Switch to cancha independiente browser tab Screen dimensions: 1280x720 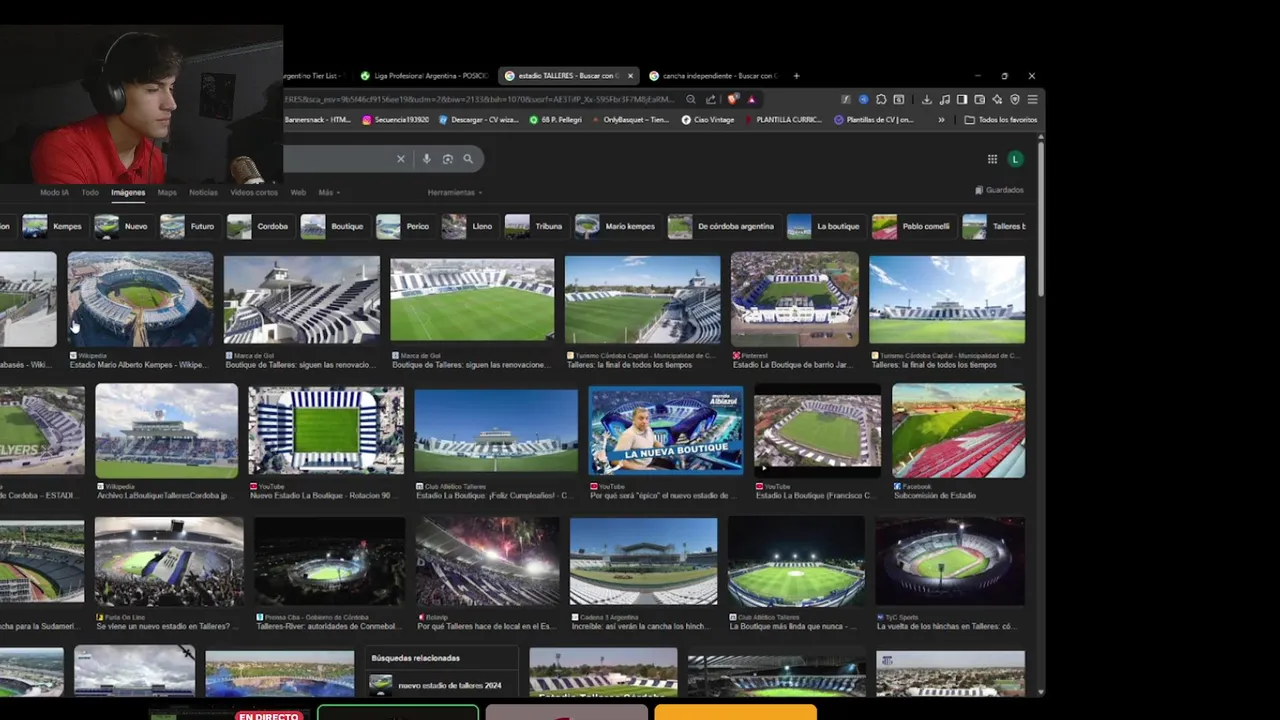[712, 76]
